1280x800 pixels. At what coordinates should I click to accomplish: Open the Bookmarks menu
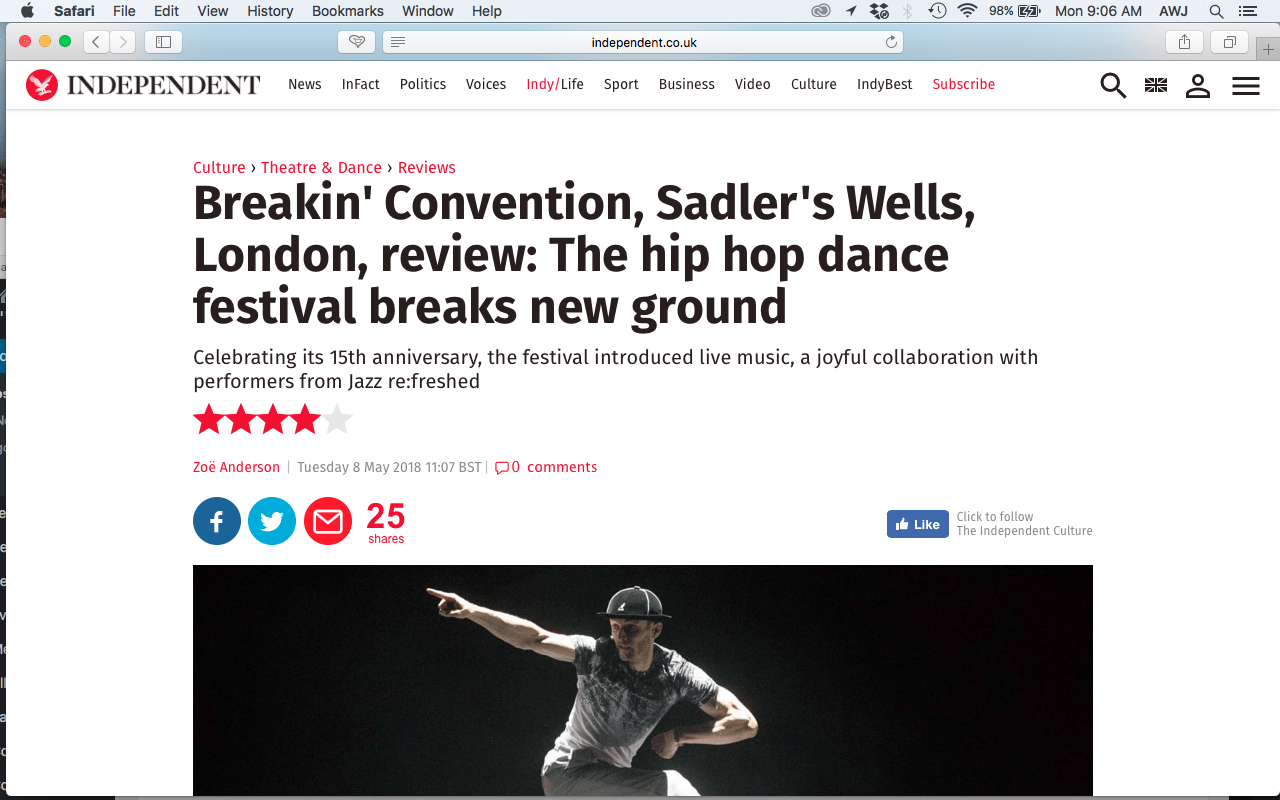click(348, 11)
